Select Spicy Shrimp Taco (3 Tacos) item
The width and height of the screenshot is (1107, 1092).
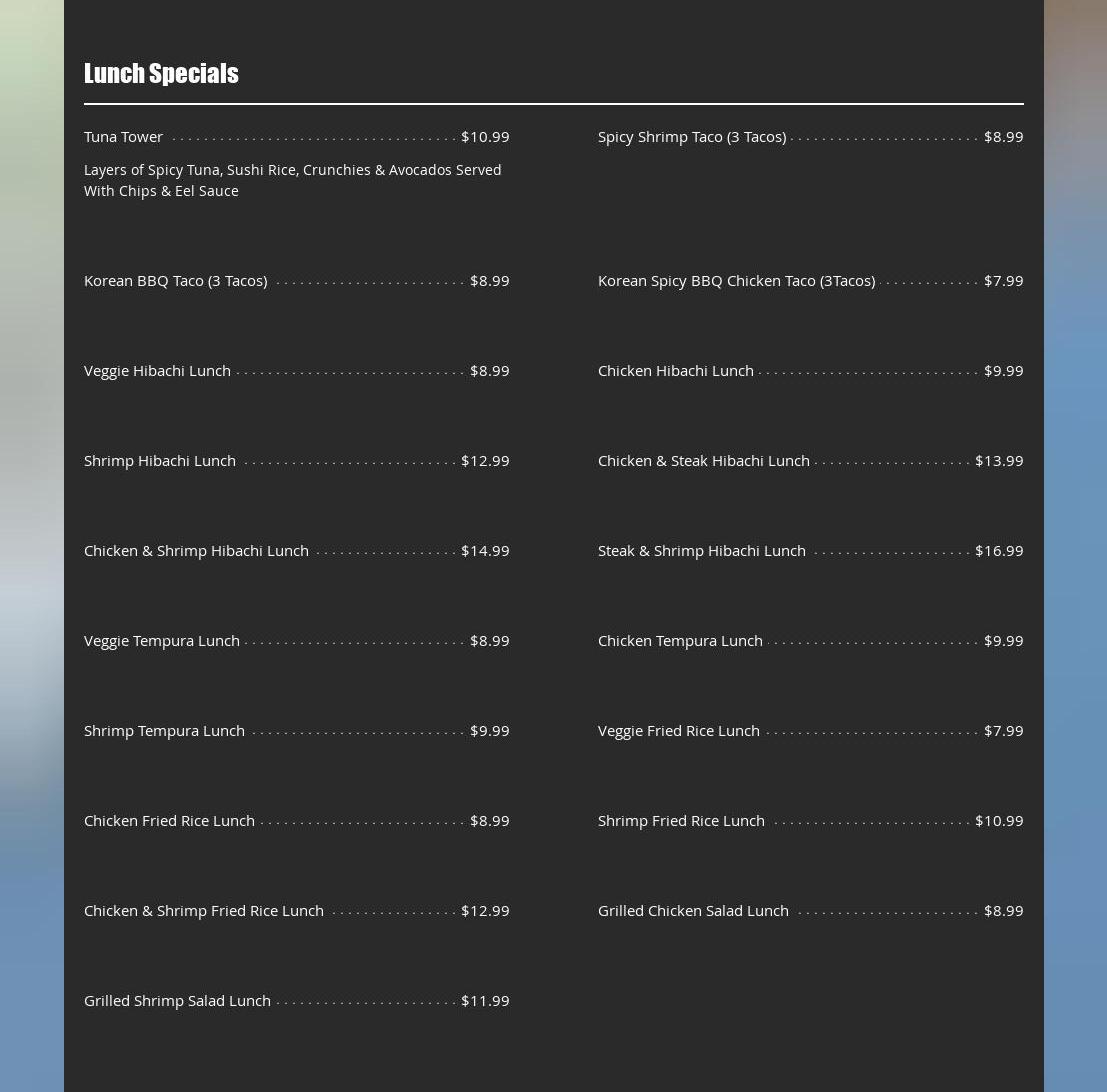point(691,136)
